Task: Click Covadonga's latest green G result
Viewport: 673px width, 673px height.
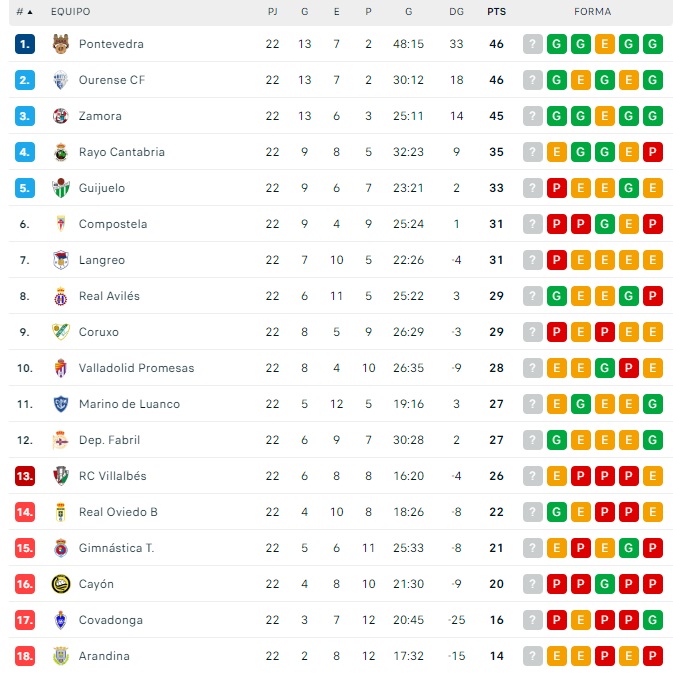Action: [653, 620]
